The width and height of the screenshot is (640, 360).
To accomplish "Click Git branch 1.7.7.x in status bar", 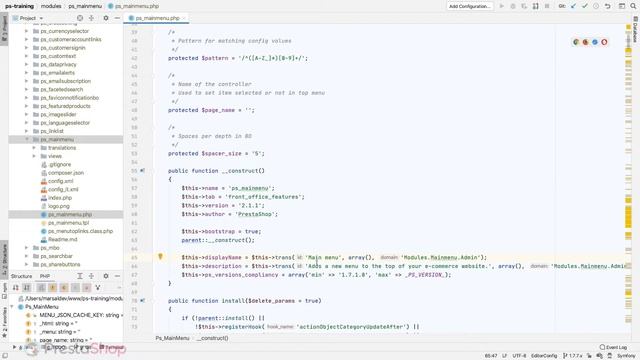I will point(573,356).
